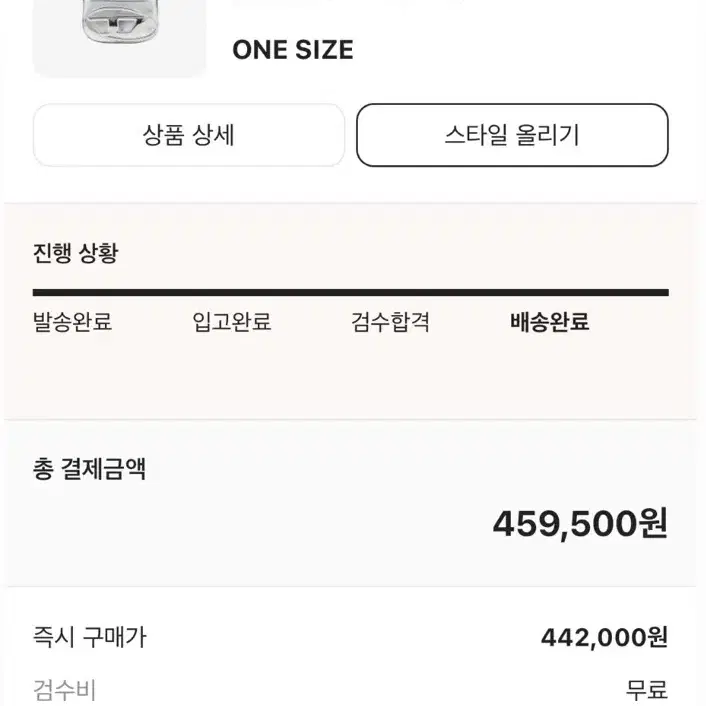Click the divider line above 진행 상황
The width and height of the screenshot is (706, 706).
(351, 203)
